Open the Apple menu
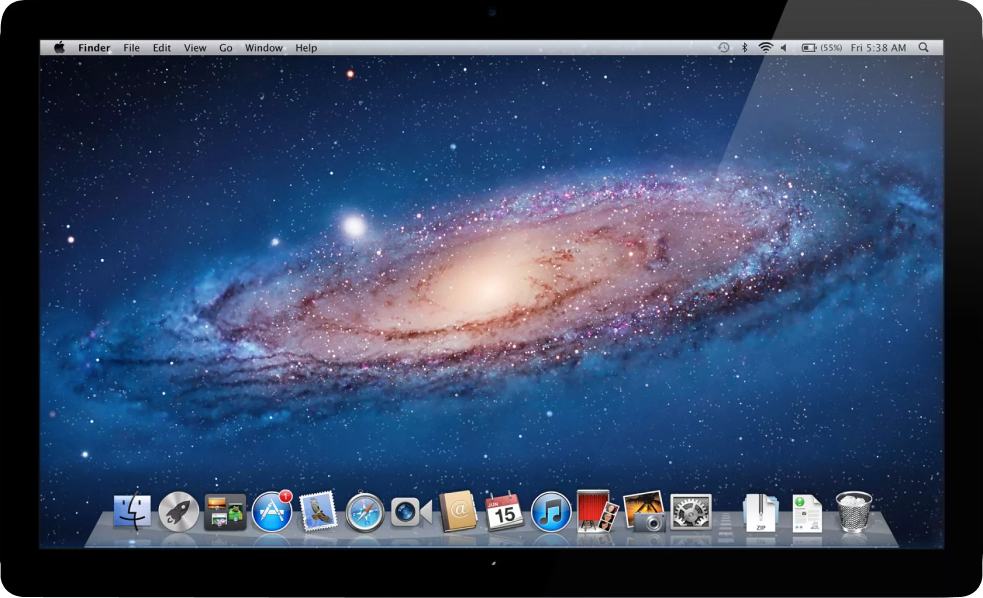The image size is (983, 598). coord(60,48)
